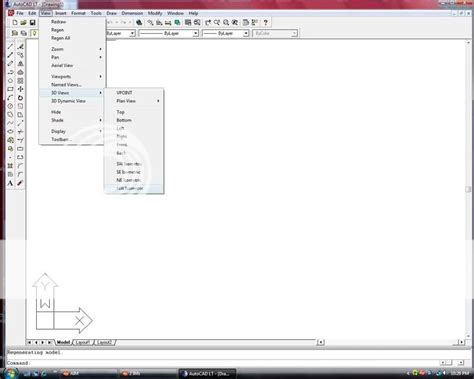Expand the Shade submenu

point(72,120)
